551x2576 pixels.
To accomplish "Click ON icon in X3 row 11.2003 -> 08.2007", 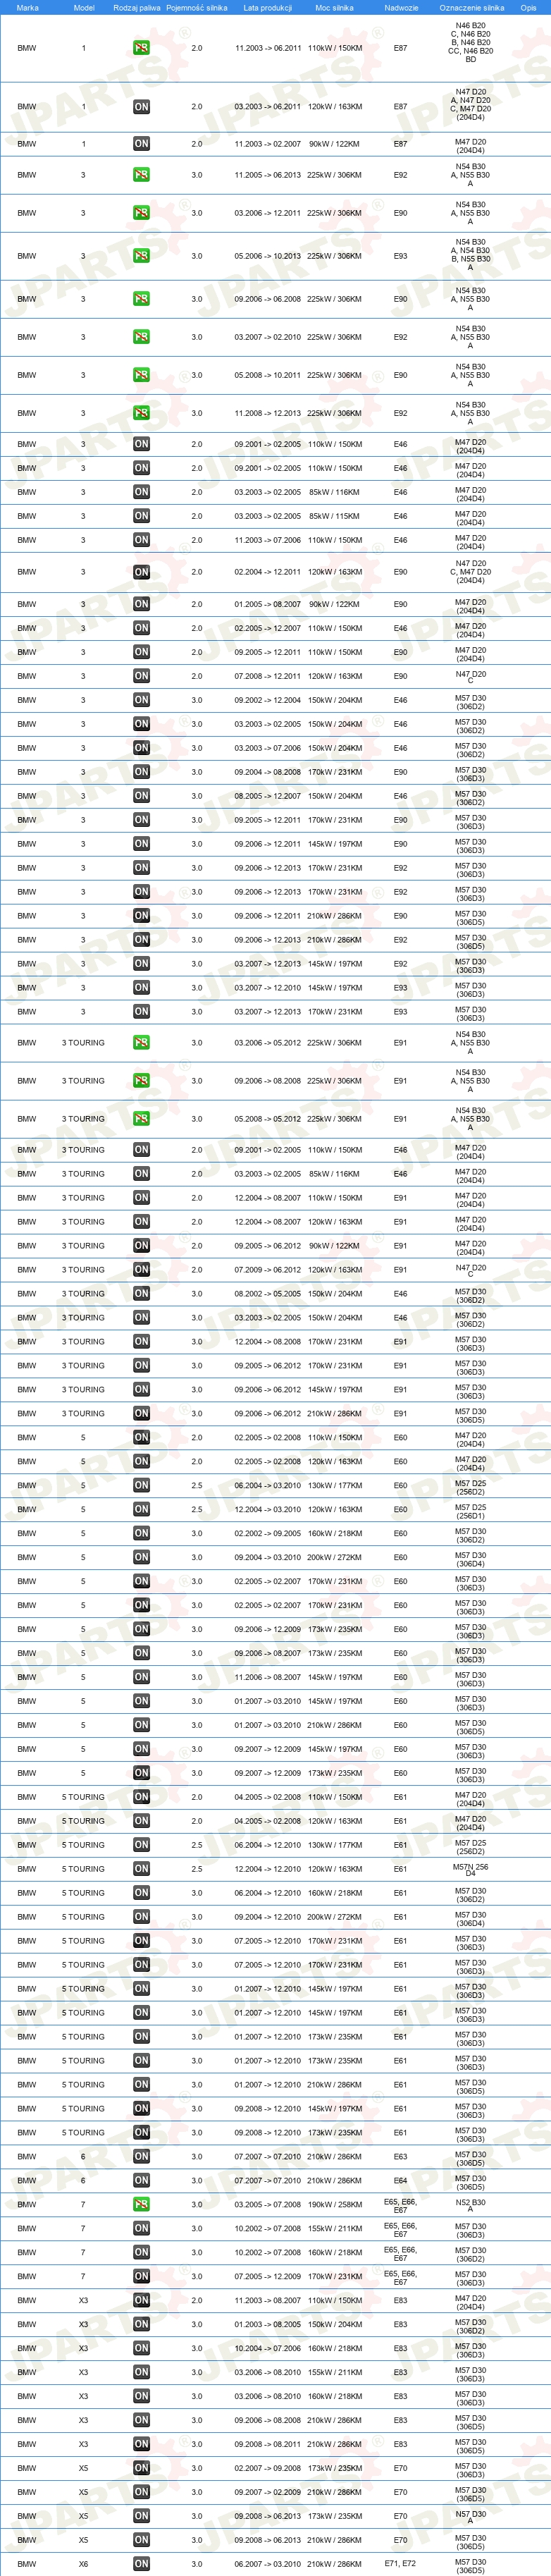I will [x=141, y=2300].
